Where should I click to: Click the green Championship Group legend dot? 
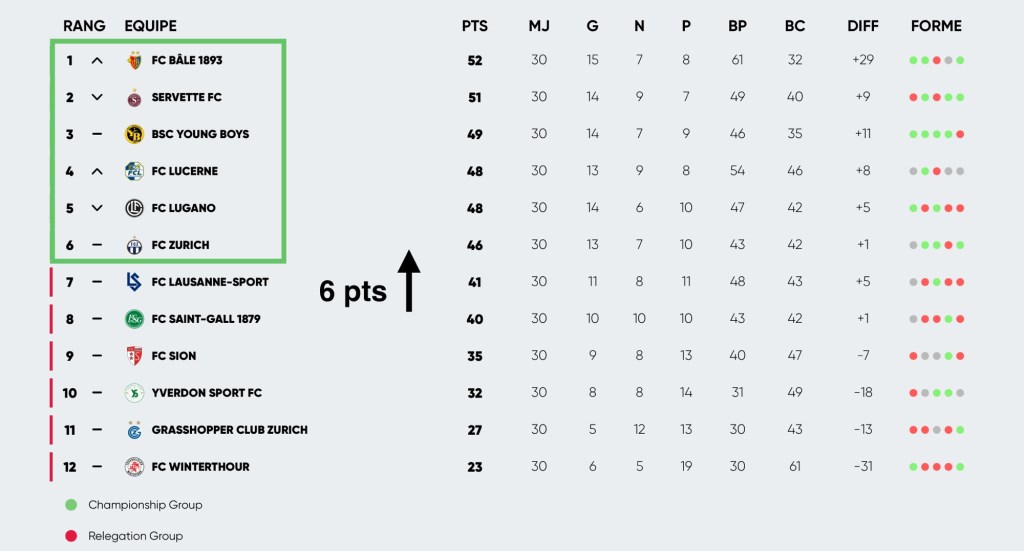71,505
